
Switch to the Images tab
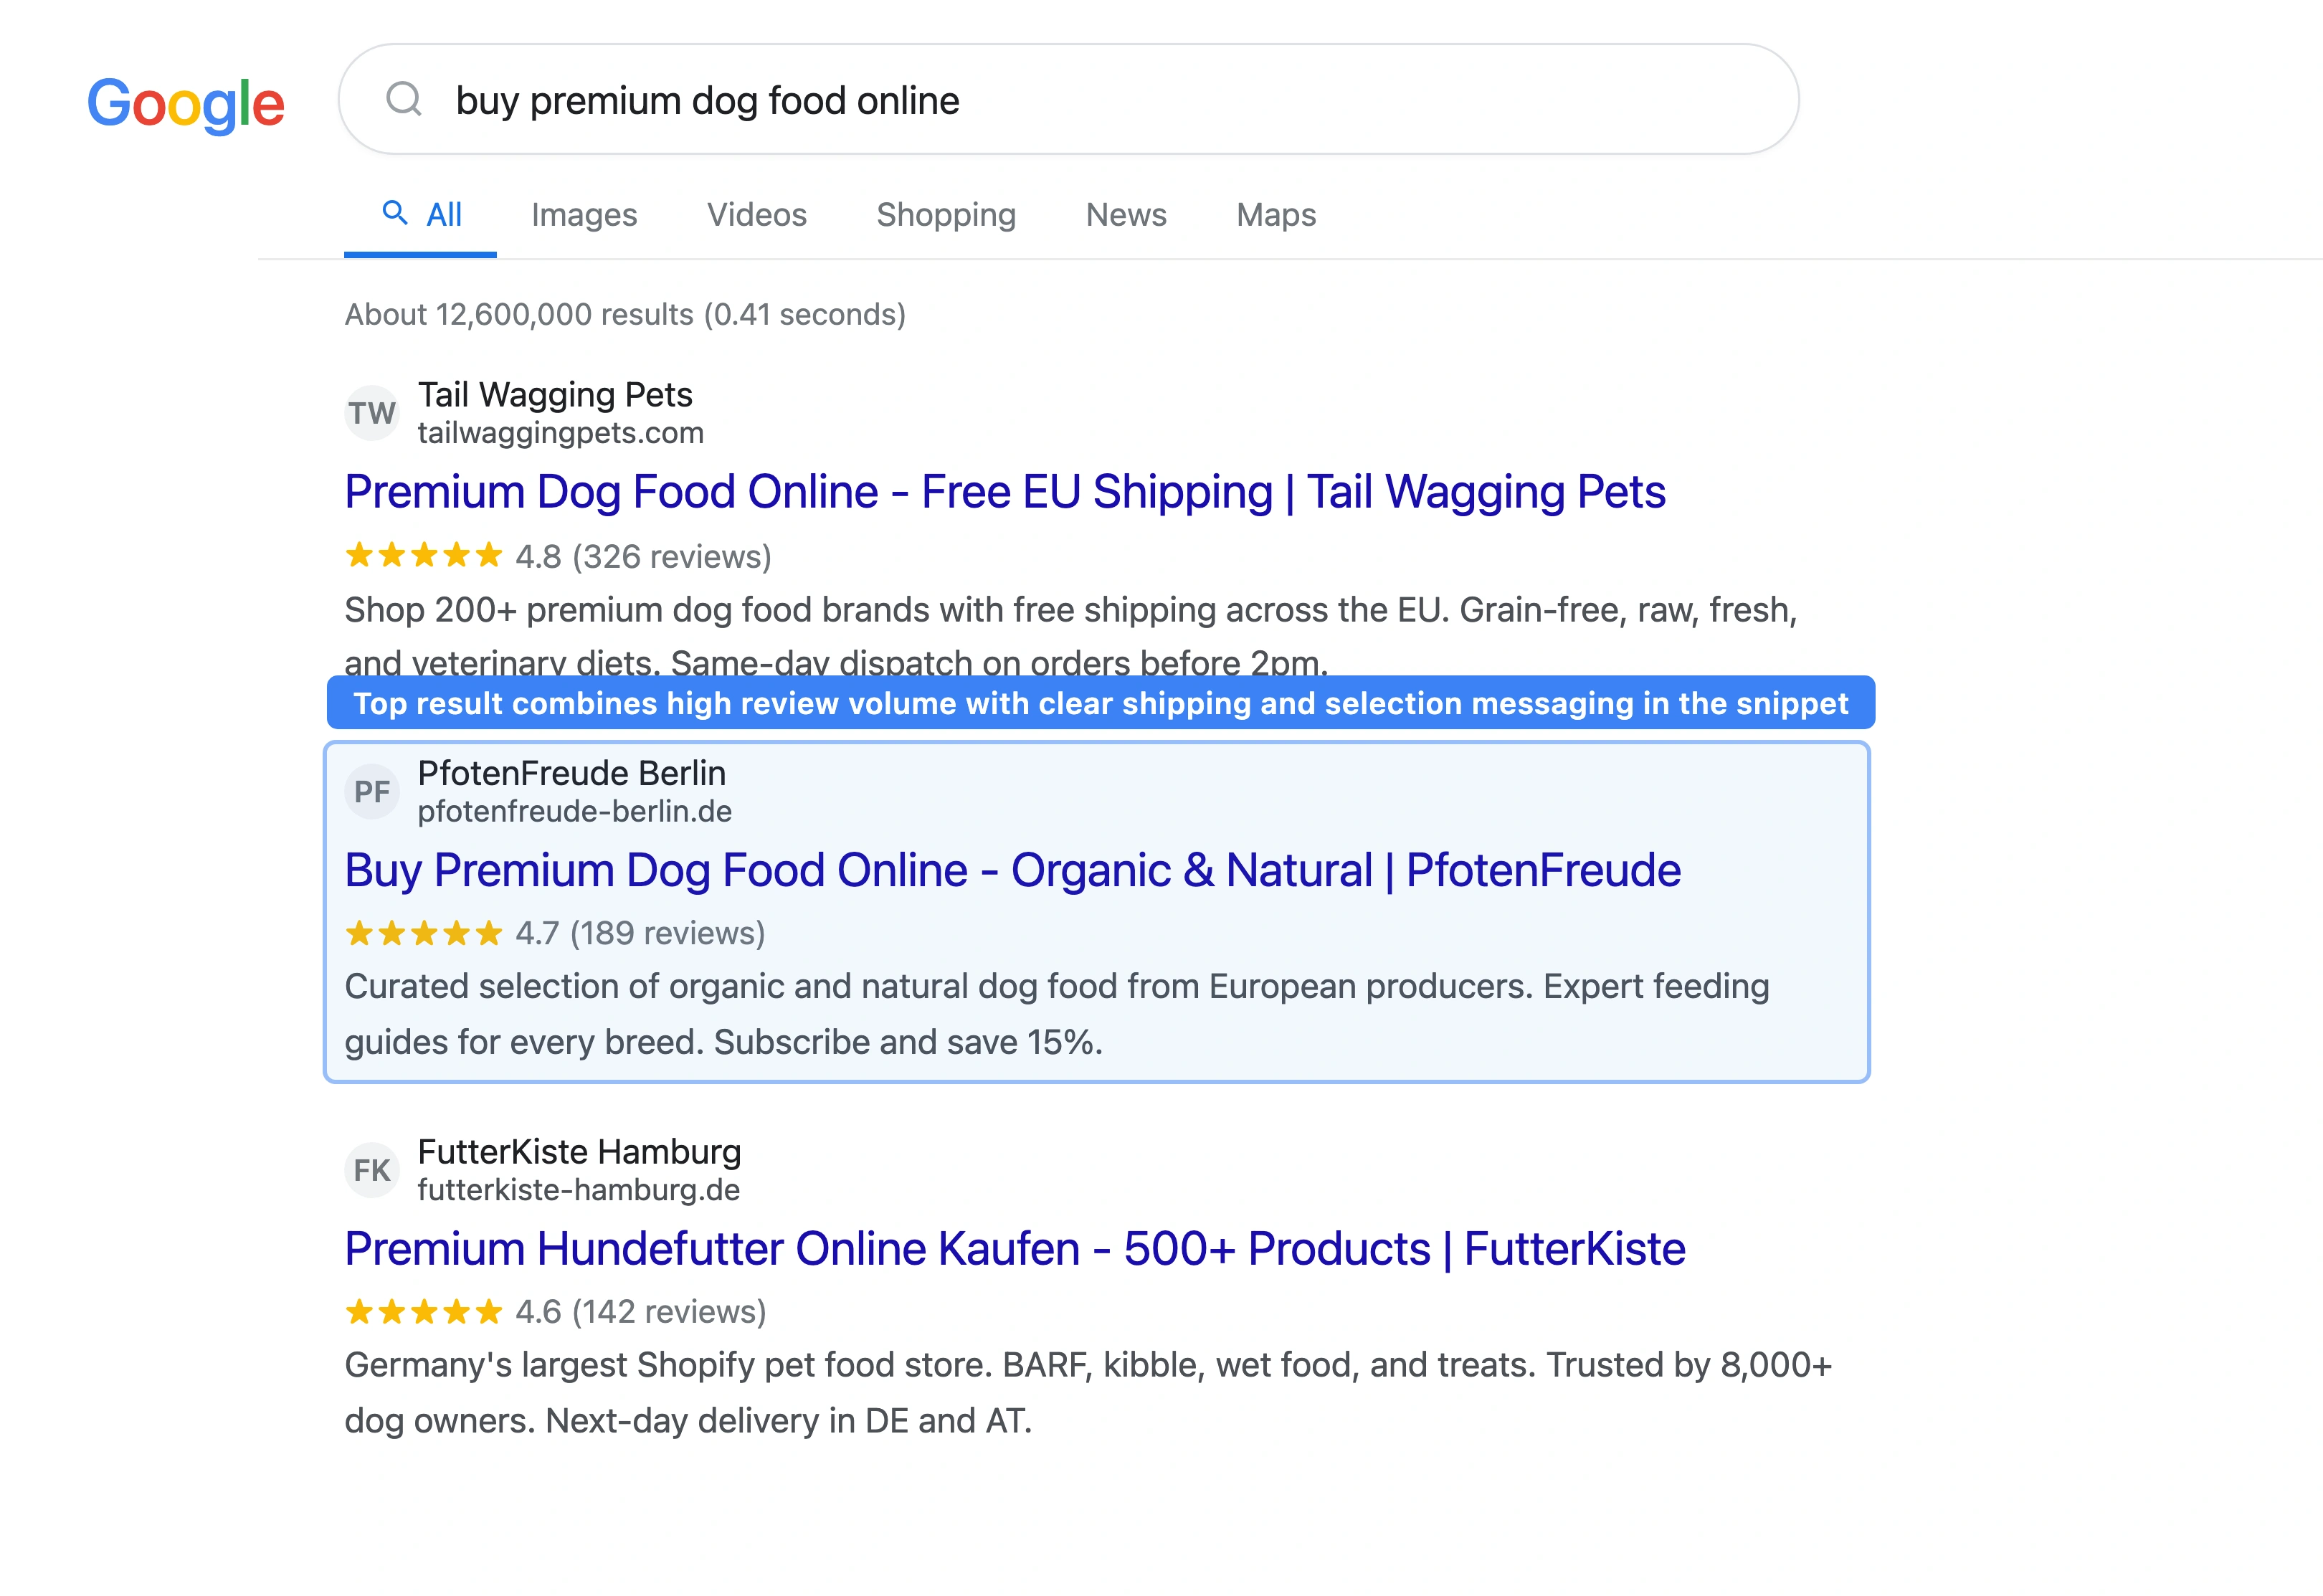coord(584,214)
